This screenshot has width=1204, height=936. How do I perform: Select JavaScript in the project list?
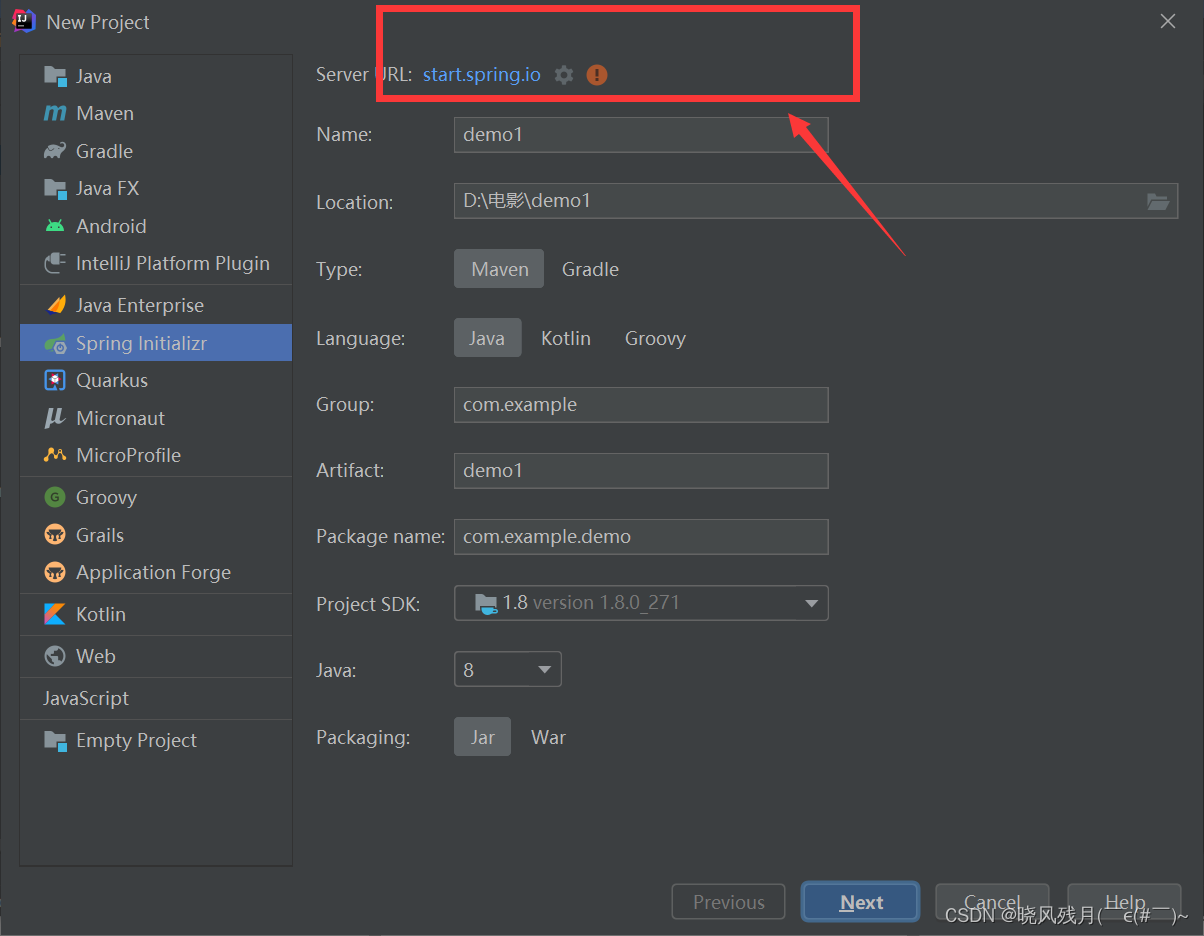tap(156, 698)
